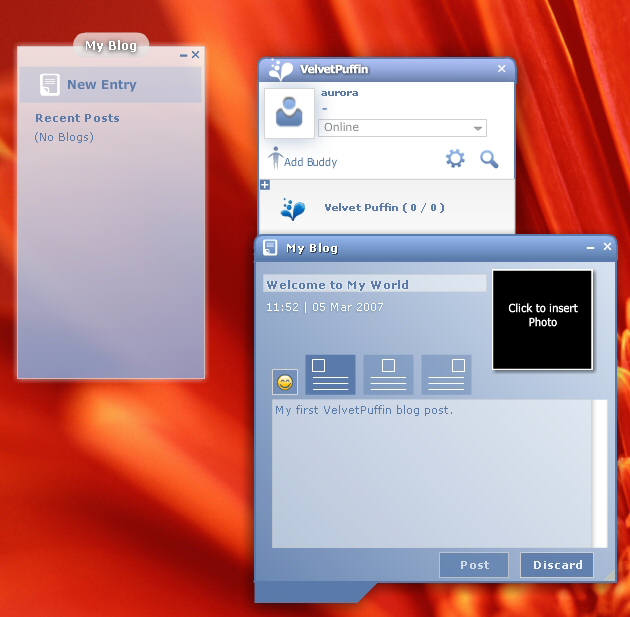Expand the Velvet Puffin ( 0 / 0 ) group

point(384,208)
